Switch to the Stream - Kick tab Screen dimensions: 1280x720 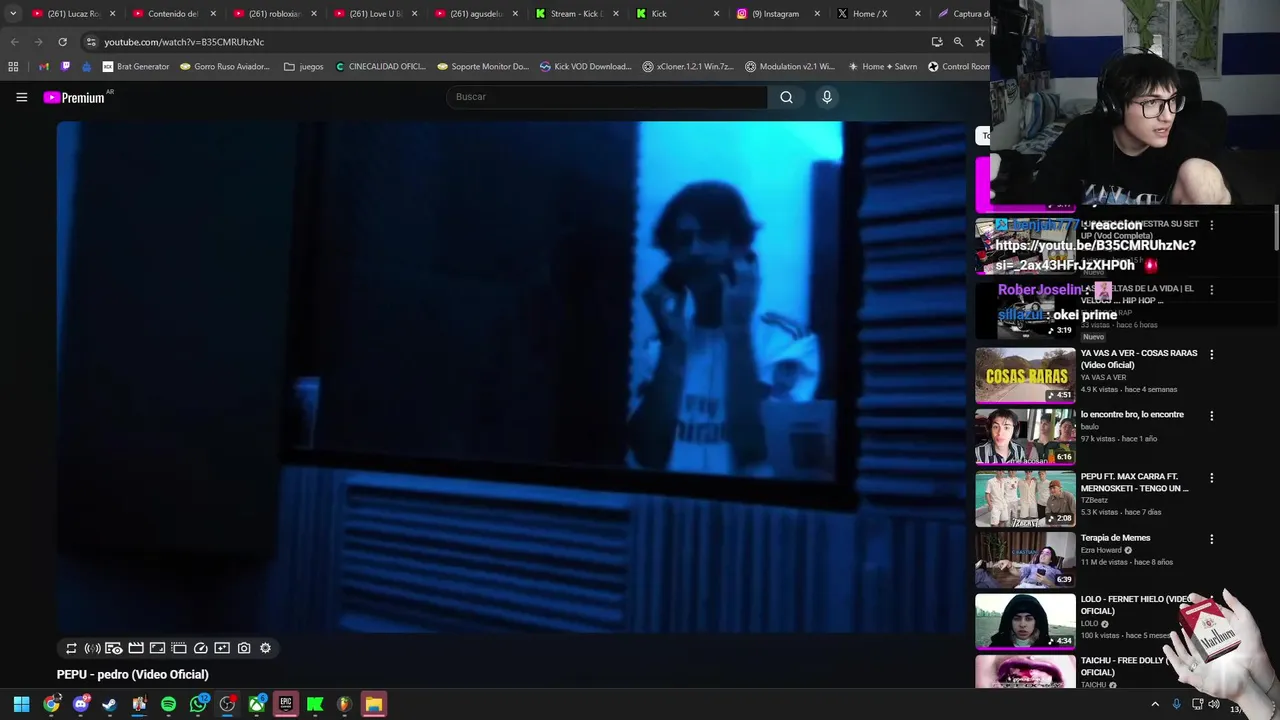pos(576,14)
